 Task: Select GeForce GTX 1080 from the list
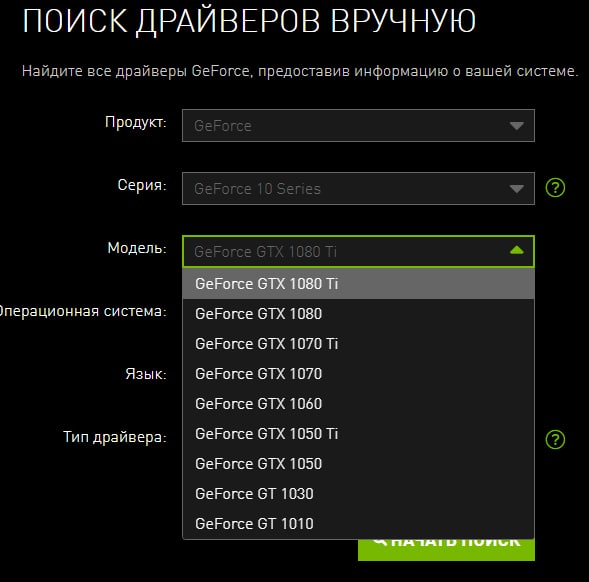(358, 314)
